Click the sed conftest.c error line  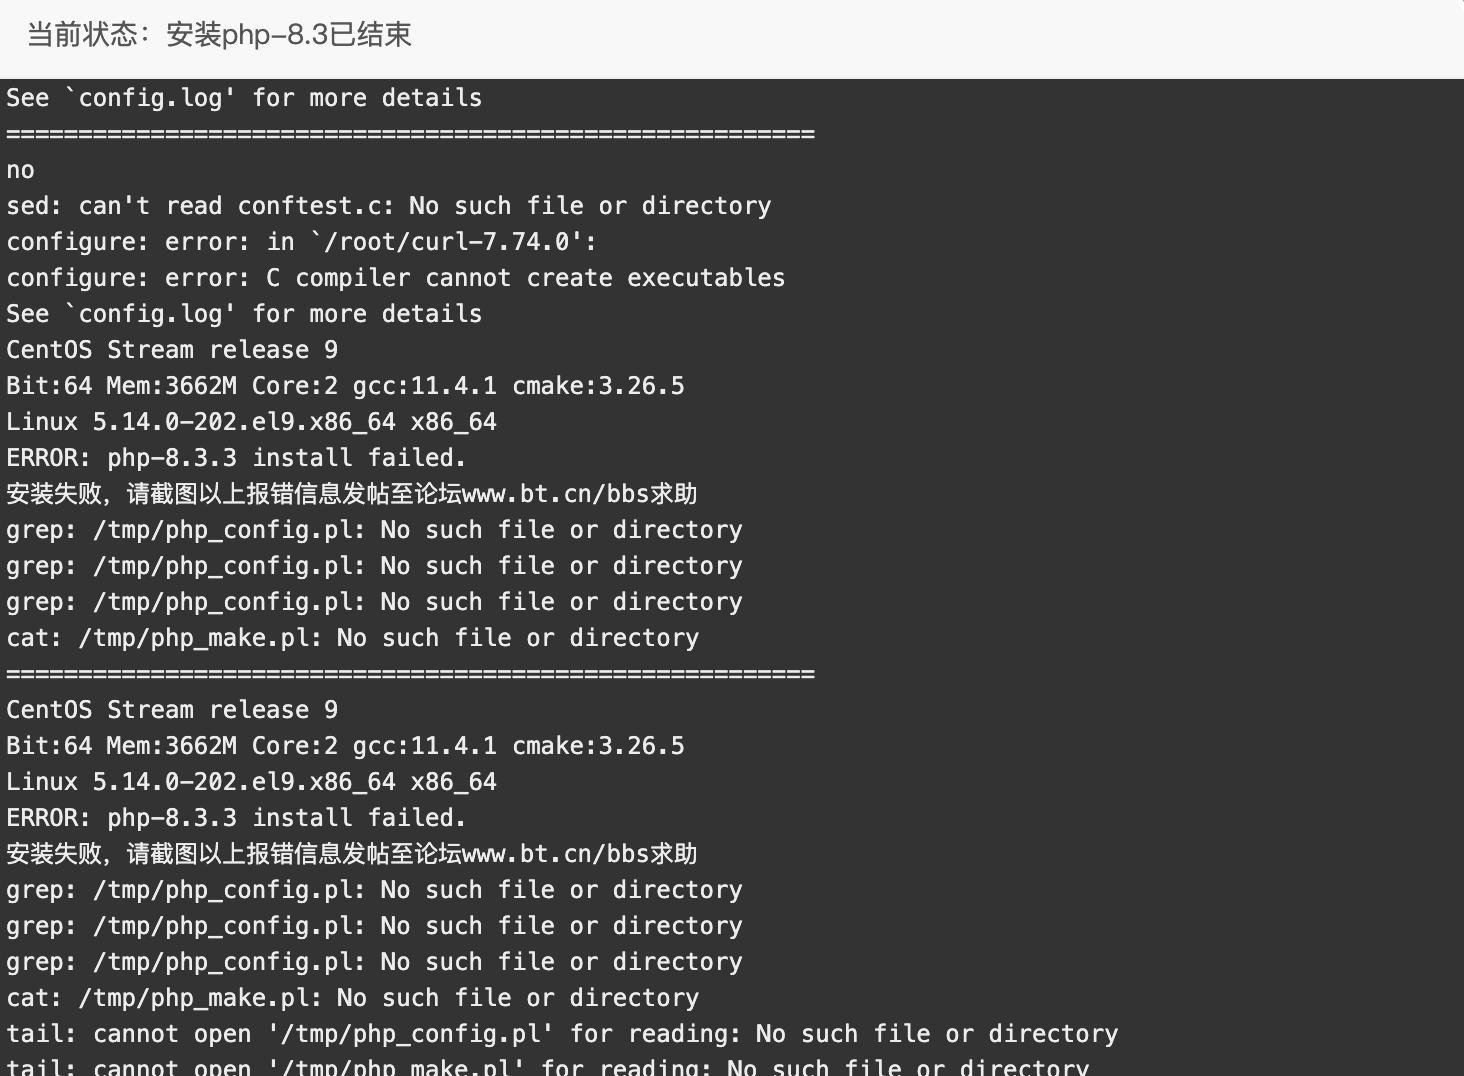(389, 206)
